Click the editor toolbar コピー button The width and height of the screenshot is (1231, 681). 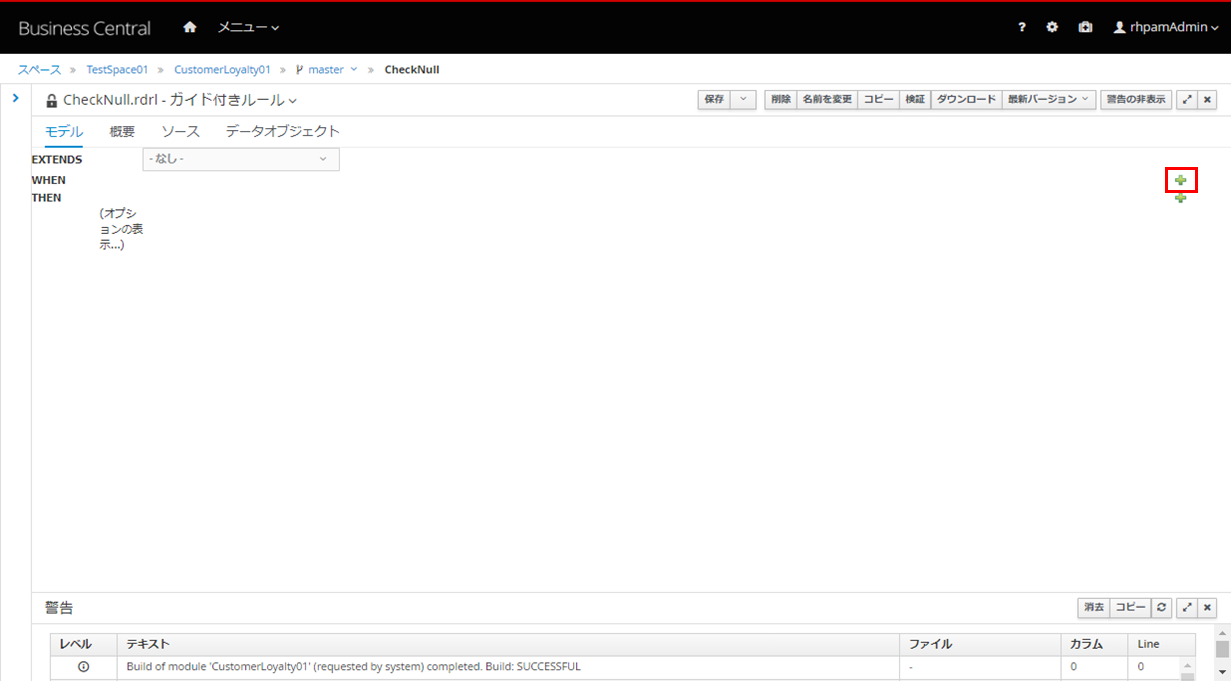(x=879, y=99)
